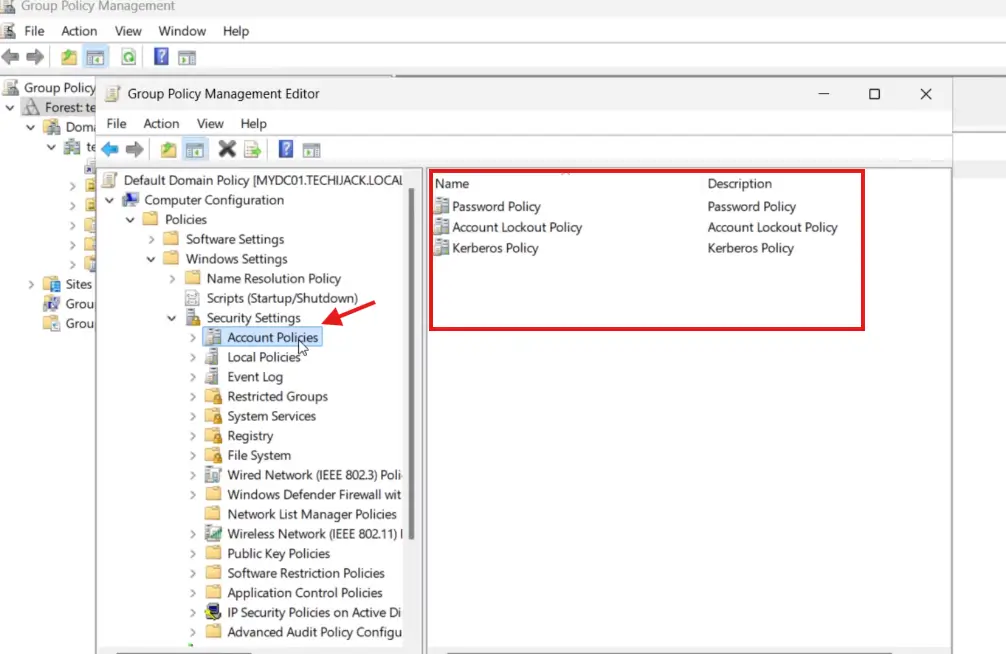Open the Action menu in the editor
Viewport: 1006px width, 654px height.
click(x=161, y=123)
